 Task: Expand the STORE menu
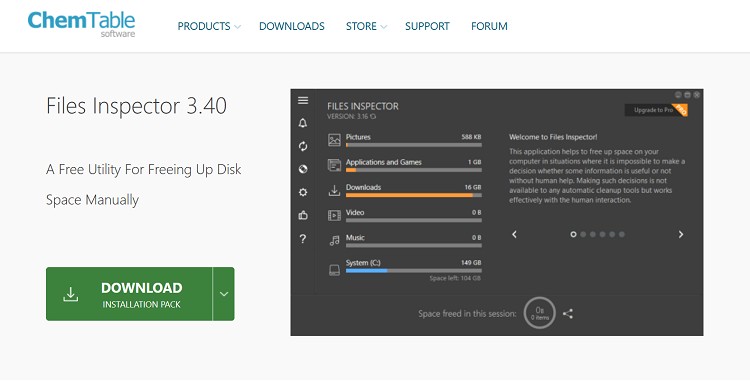[366, 26]
